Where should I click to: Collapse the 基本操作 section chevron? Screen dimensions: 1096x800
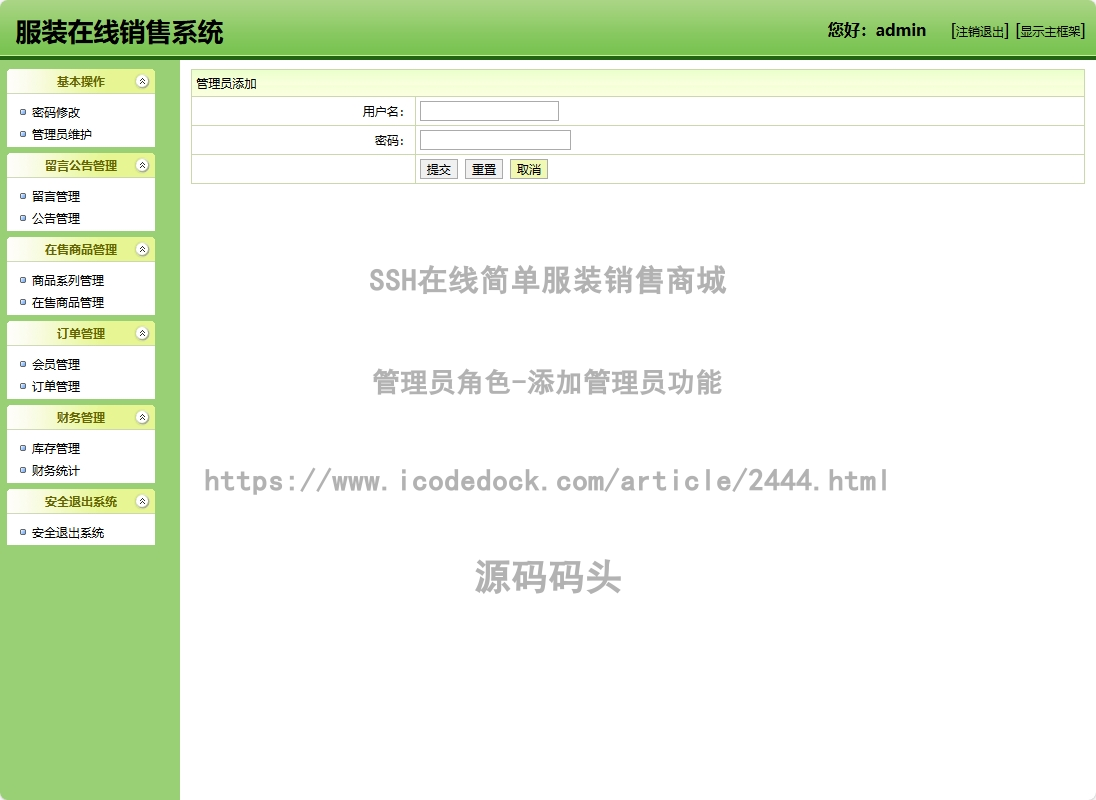point(142,81)
